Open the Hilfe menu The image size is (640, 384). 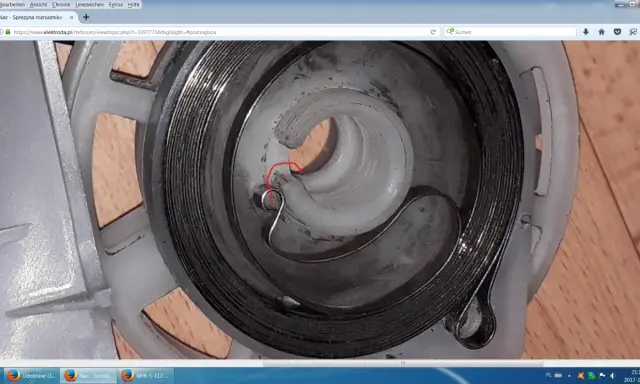[133, 4]
